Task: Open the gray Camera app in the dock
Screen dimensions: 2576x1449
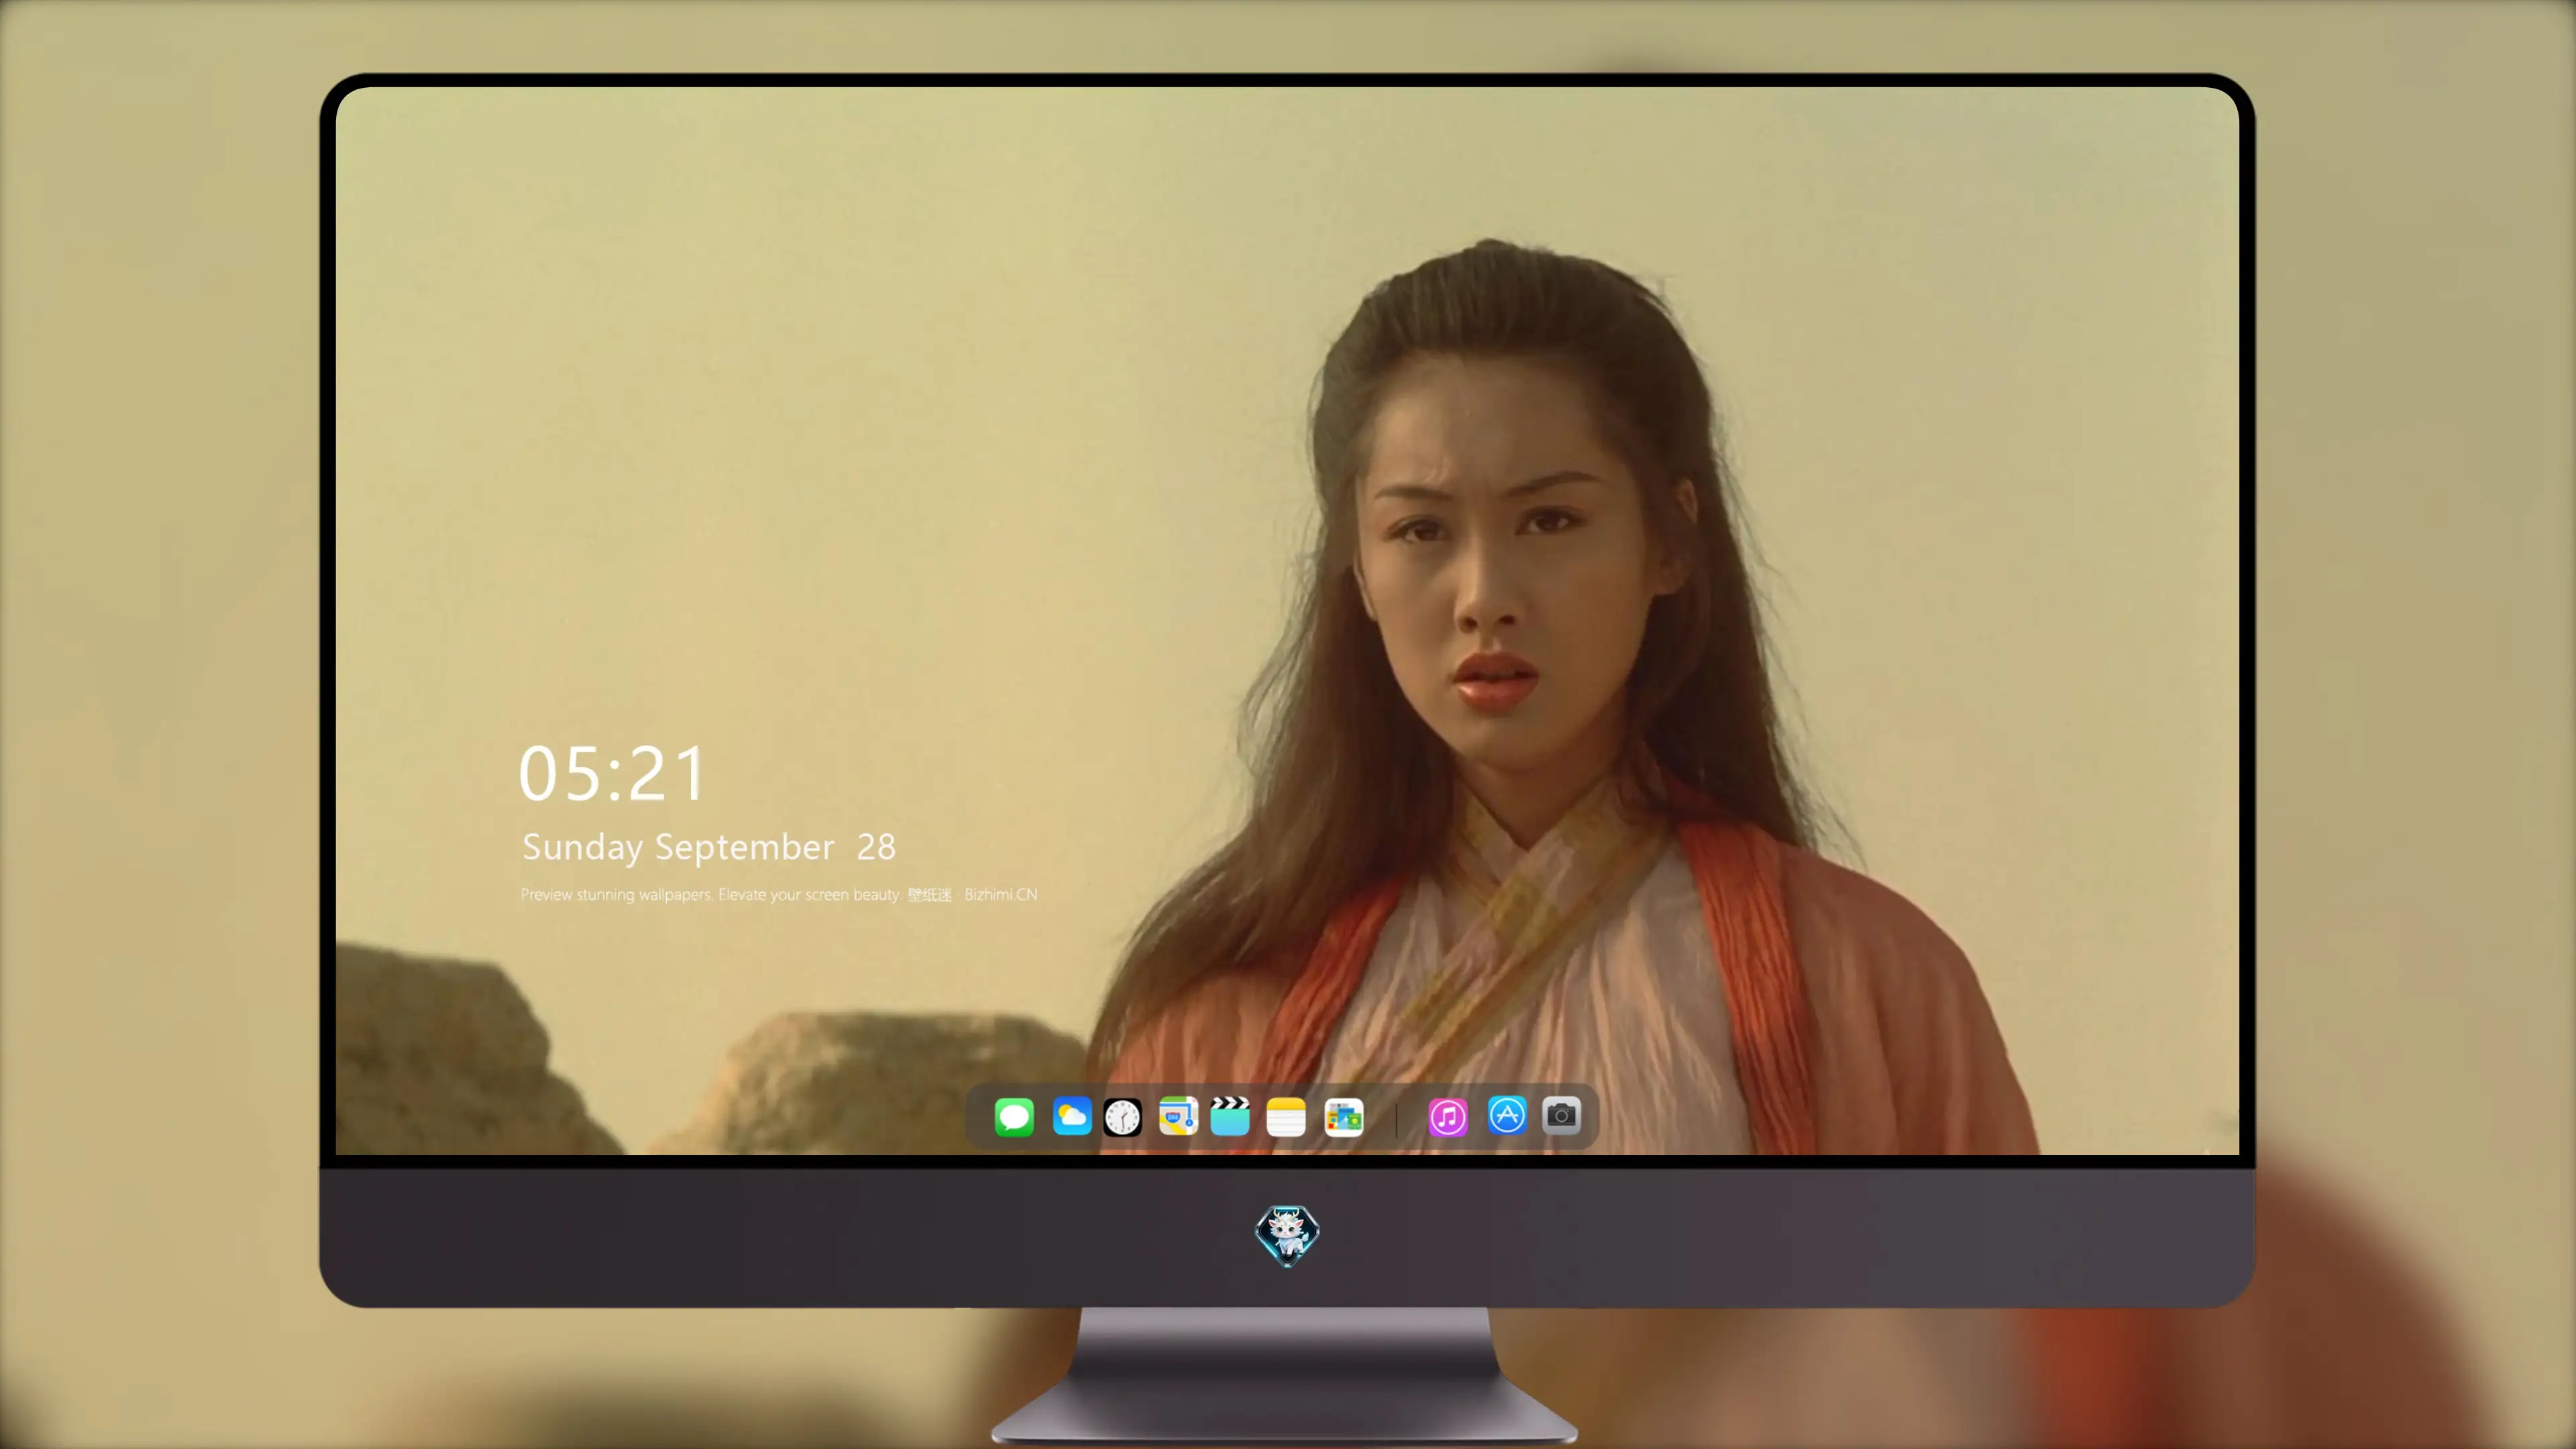Action: (x=1561, y=1115)
